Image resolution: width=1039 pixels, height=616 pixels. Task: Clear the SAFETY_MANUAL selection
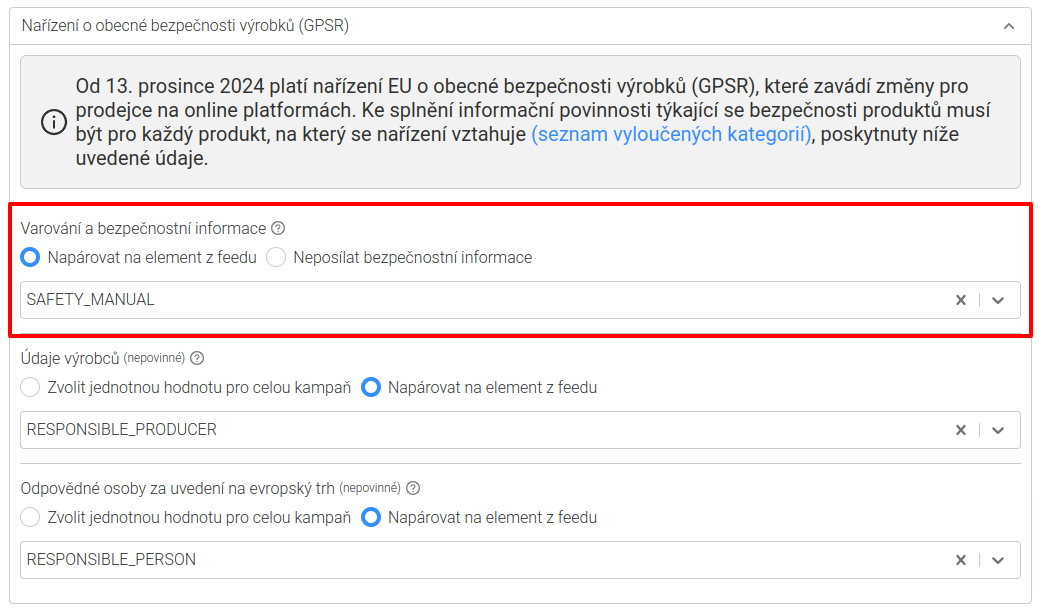(x=960, y=300)
